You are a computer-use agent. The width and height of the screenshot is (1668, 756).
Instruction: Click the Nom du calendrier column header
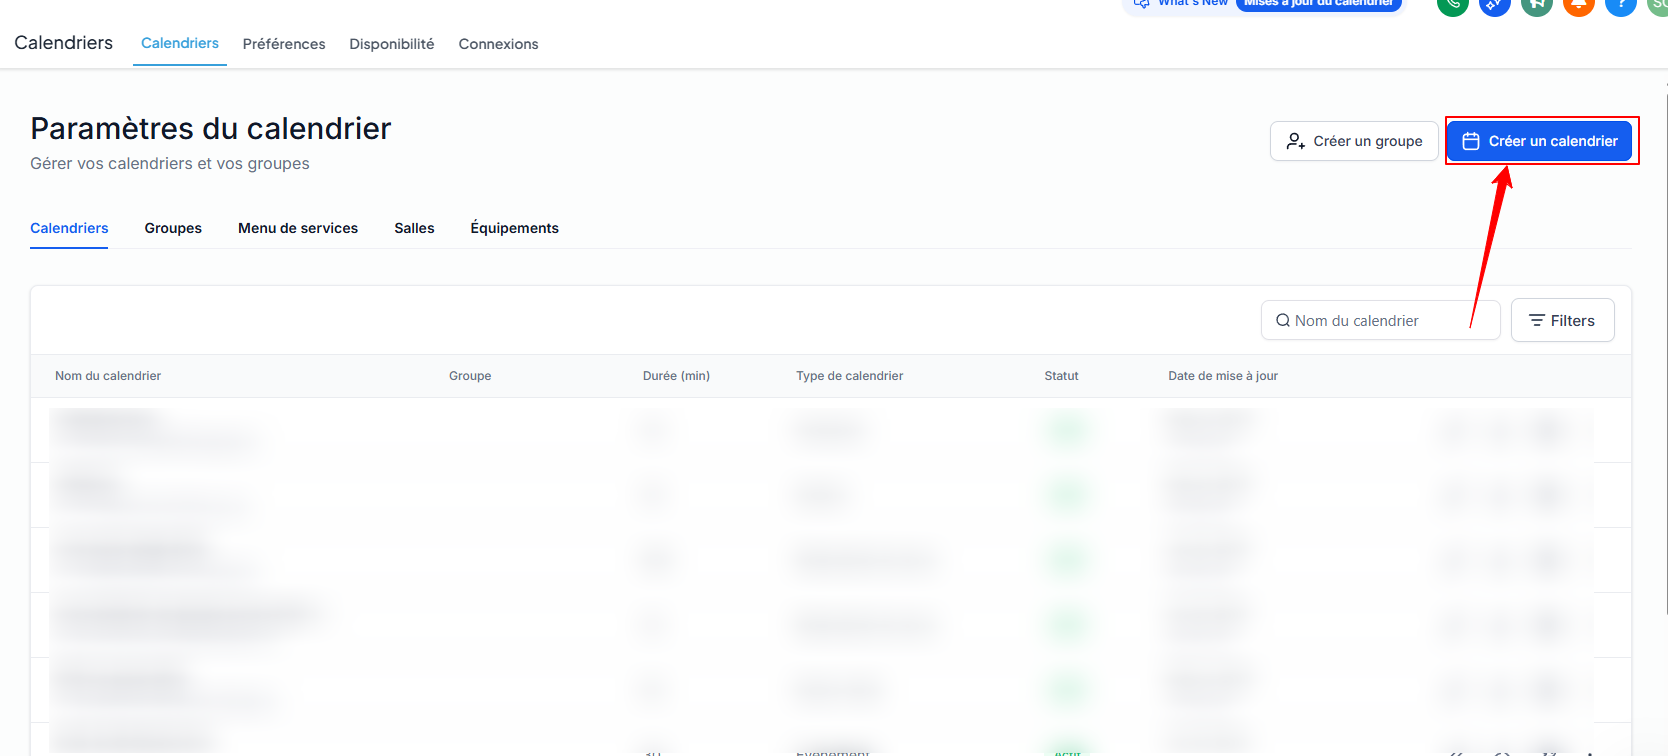tap(108, 376)
